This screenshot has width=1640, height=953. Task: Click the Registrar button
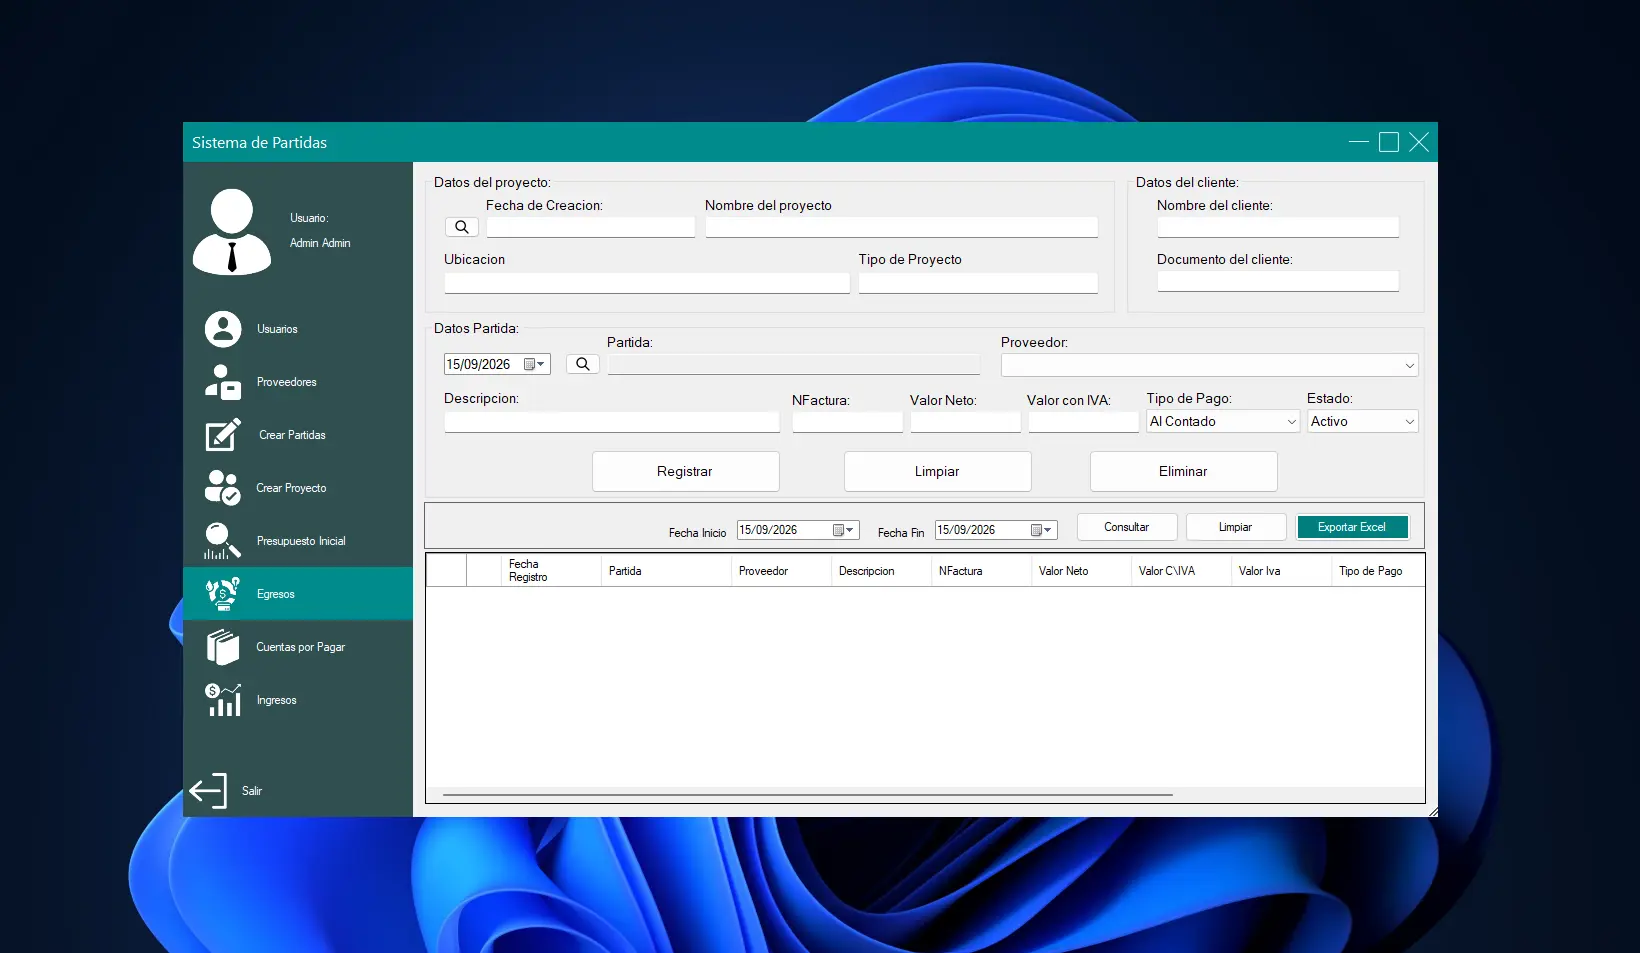(x=685, y=471)
